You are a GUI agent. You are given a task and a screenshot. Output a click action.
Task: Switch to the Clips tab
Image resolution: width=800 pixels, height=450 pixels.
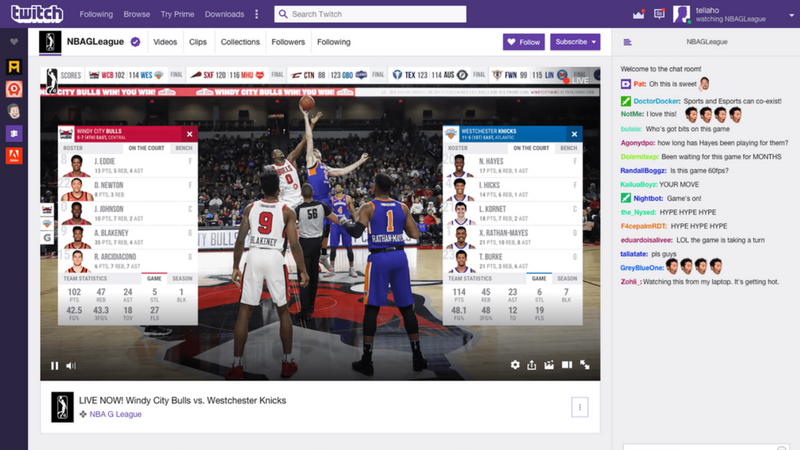pos(198,42)
